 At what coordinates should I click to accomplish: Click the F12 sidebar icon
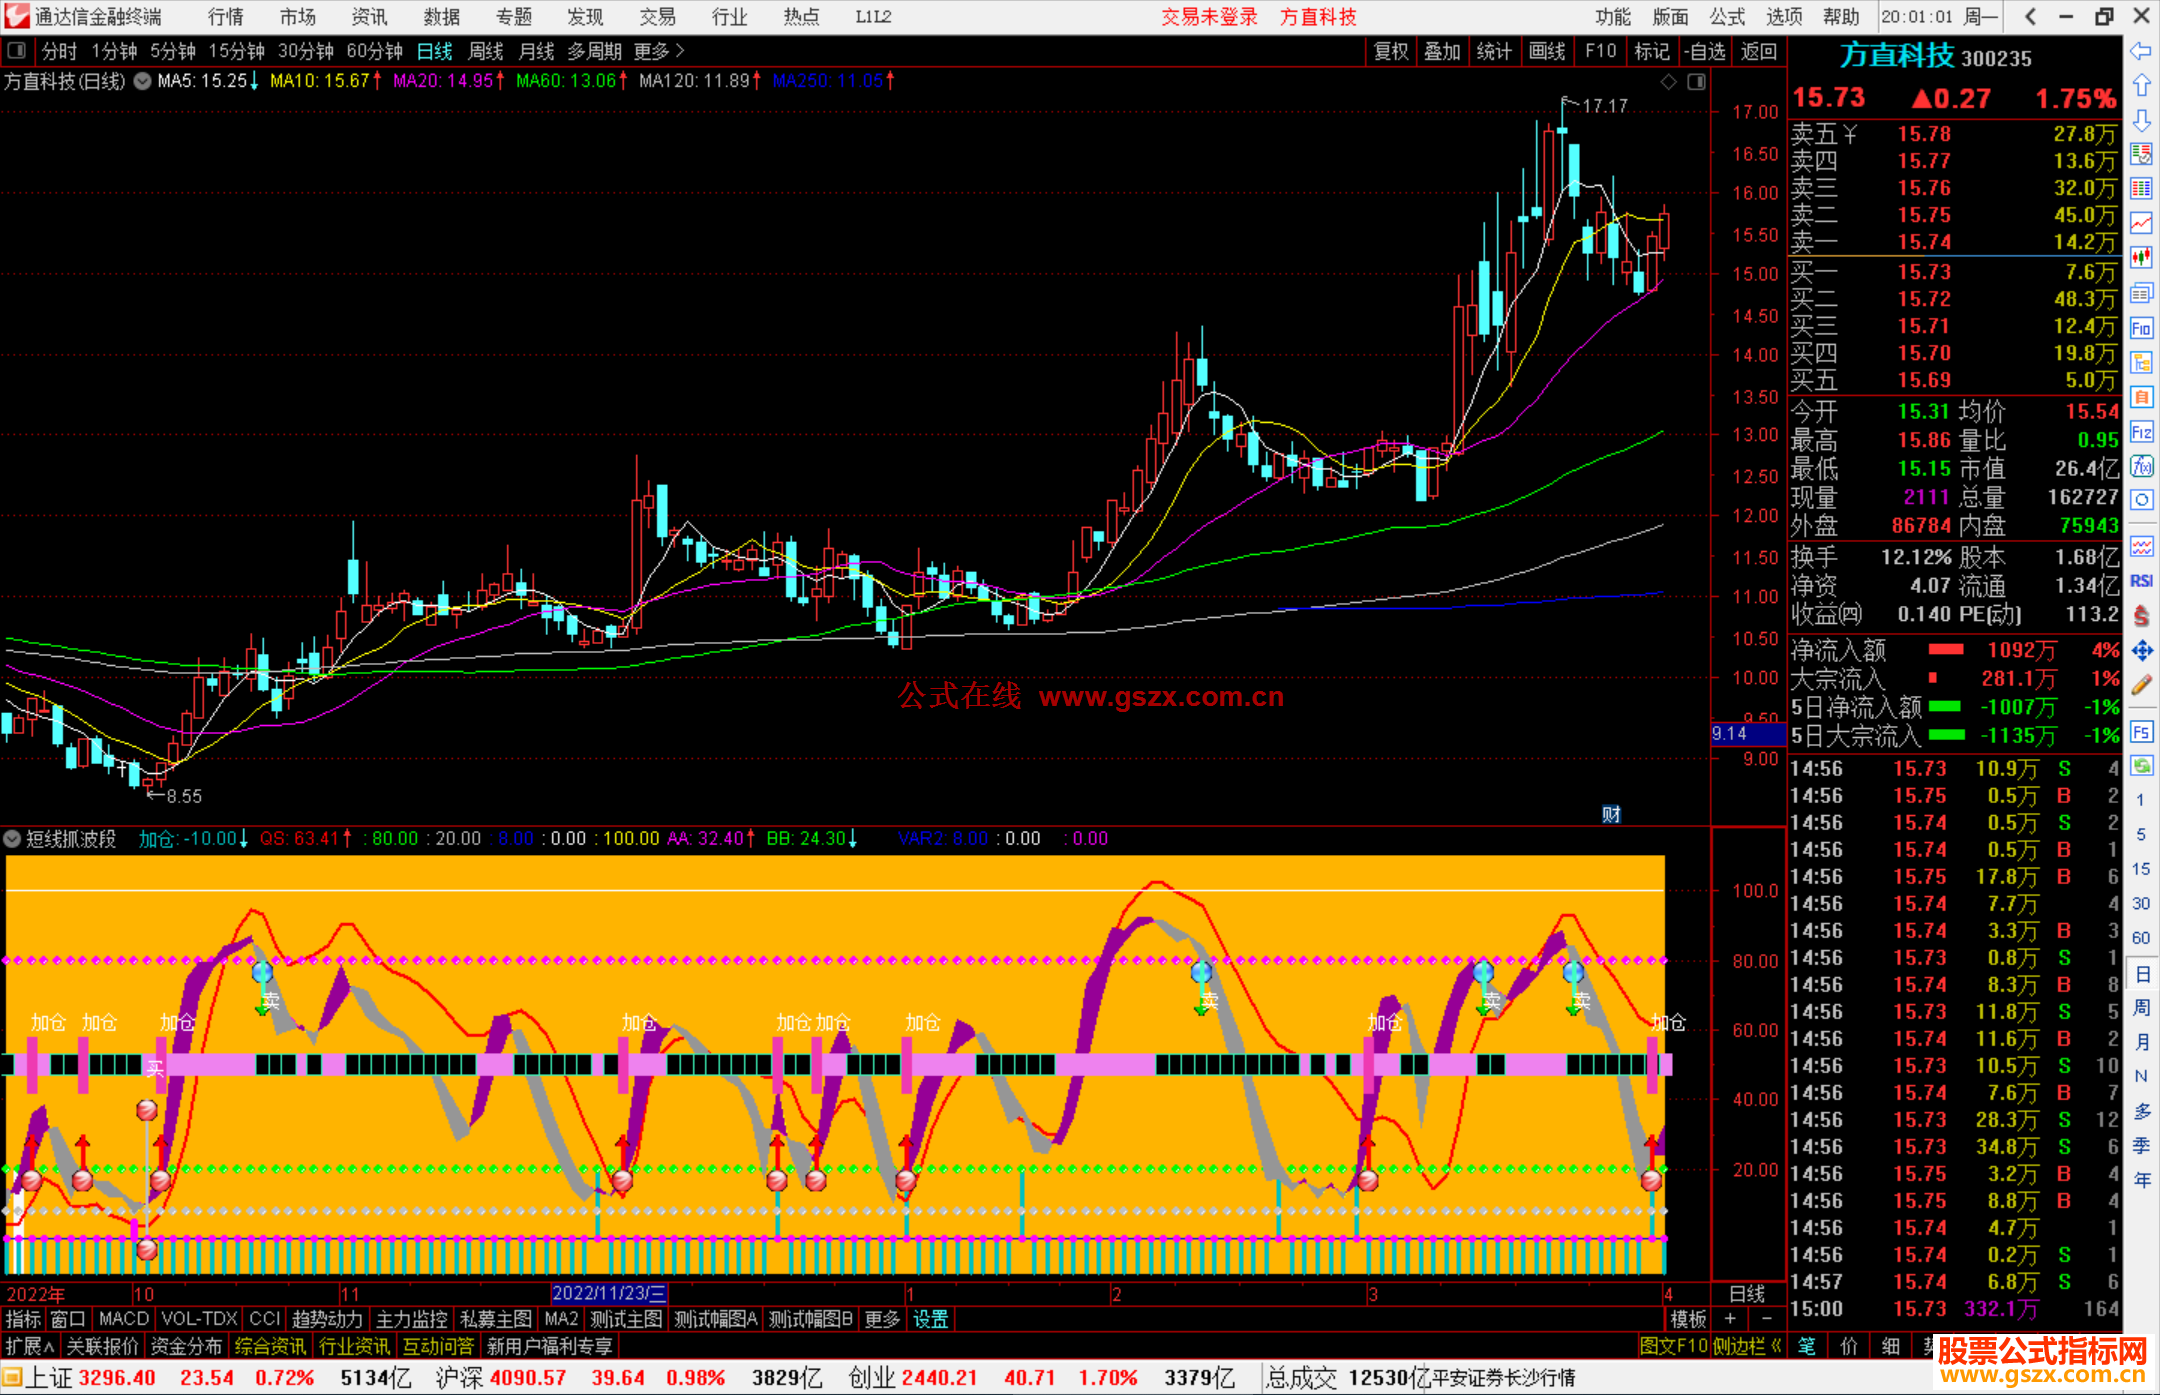[x=2141, y=432]
